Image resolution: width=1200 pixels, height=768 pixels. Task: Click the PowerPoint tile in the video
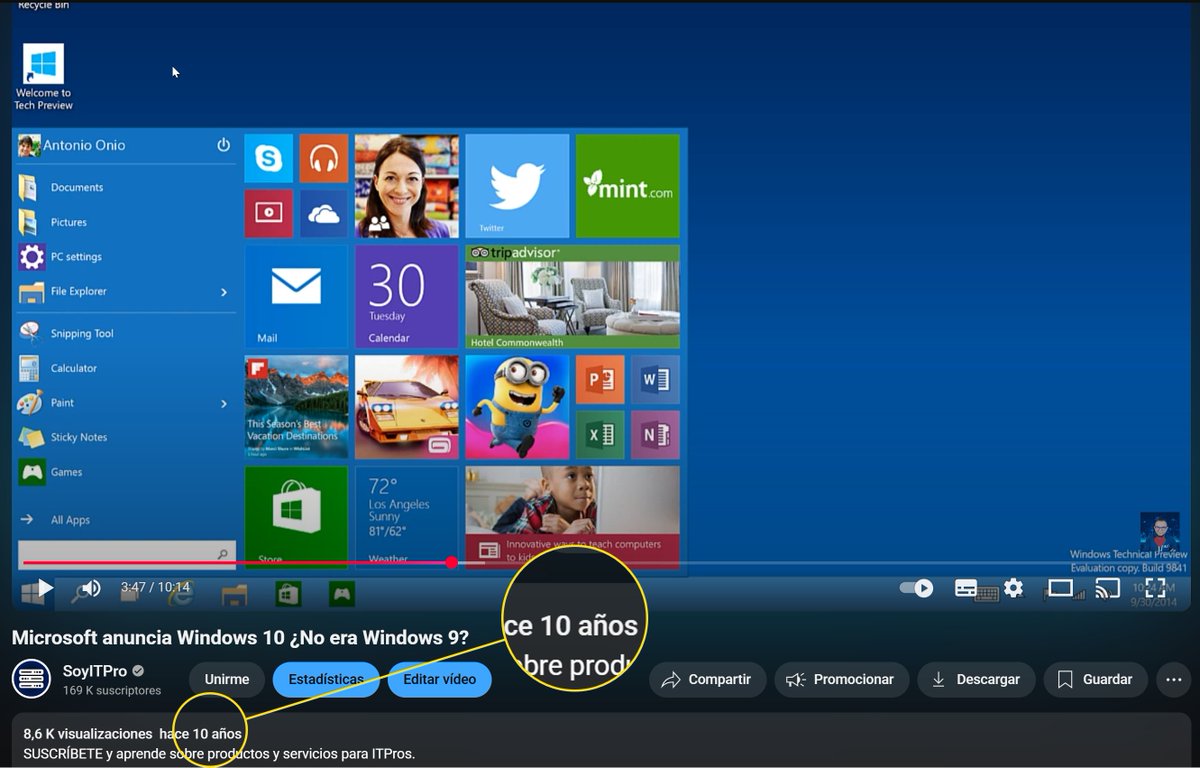coord(600,379)
